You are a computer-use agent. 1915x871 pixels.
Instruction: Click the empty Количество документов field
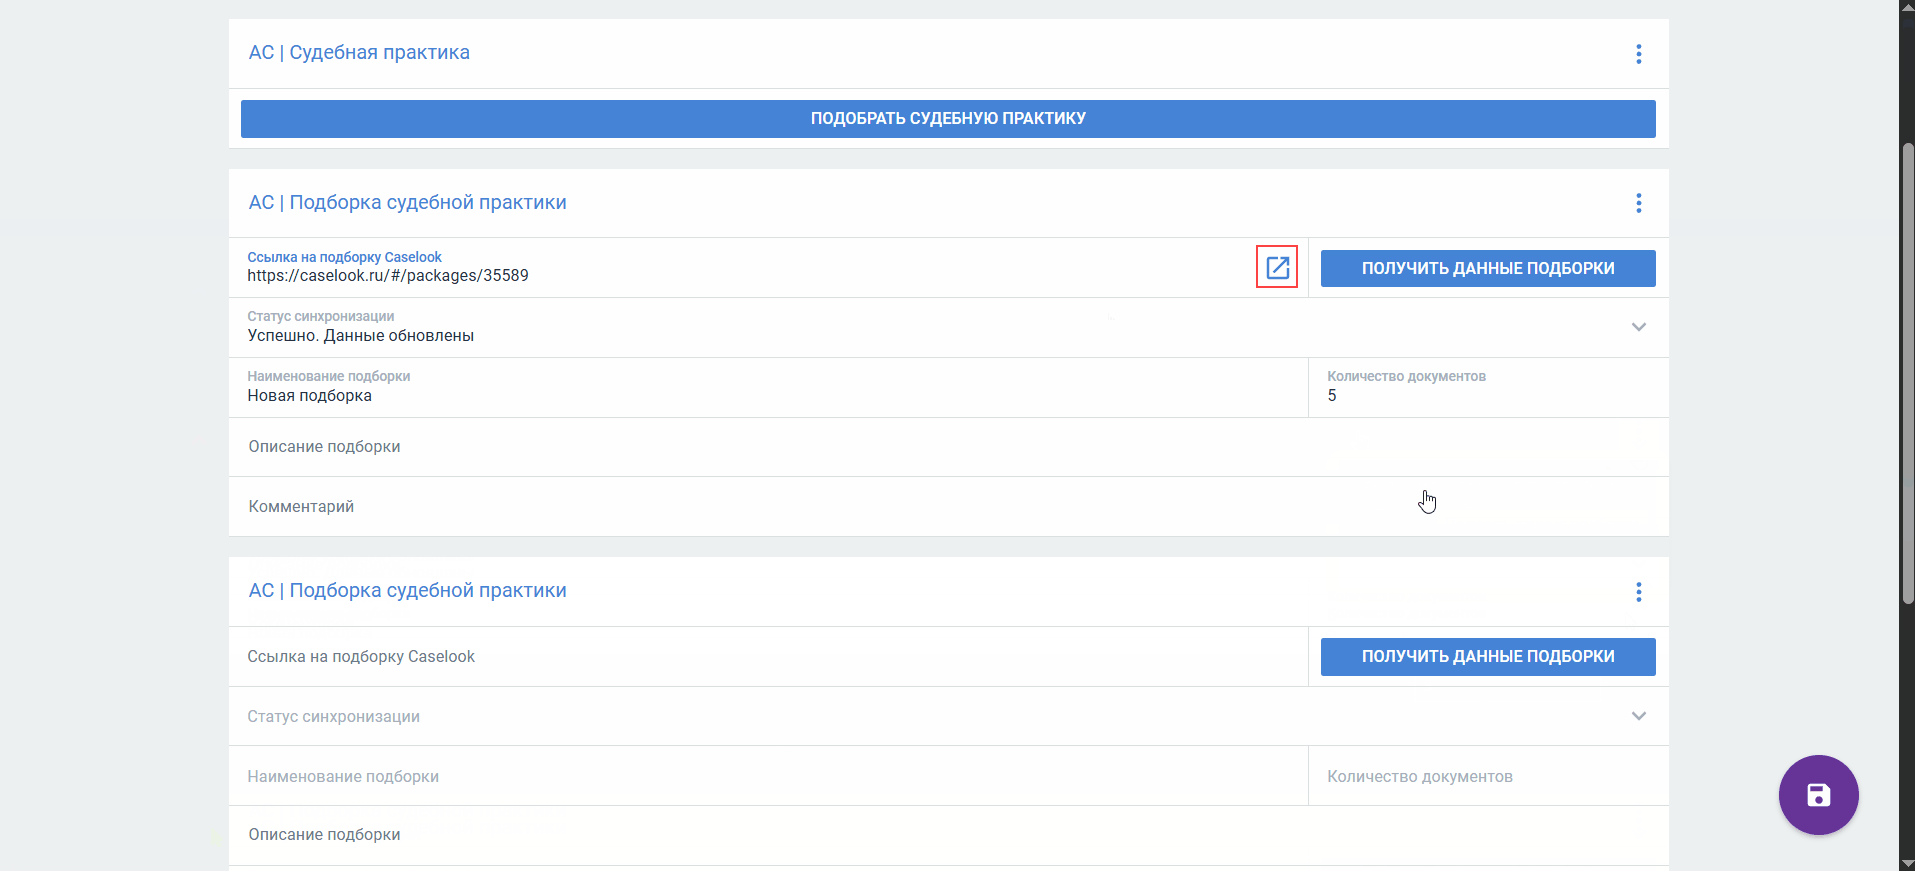pyautogui.click(x=1487, y=777)
